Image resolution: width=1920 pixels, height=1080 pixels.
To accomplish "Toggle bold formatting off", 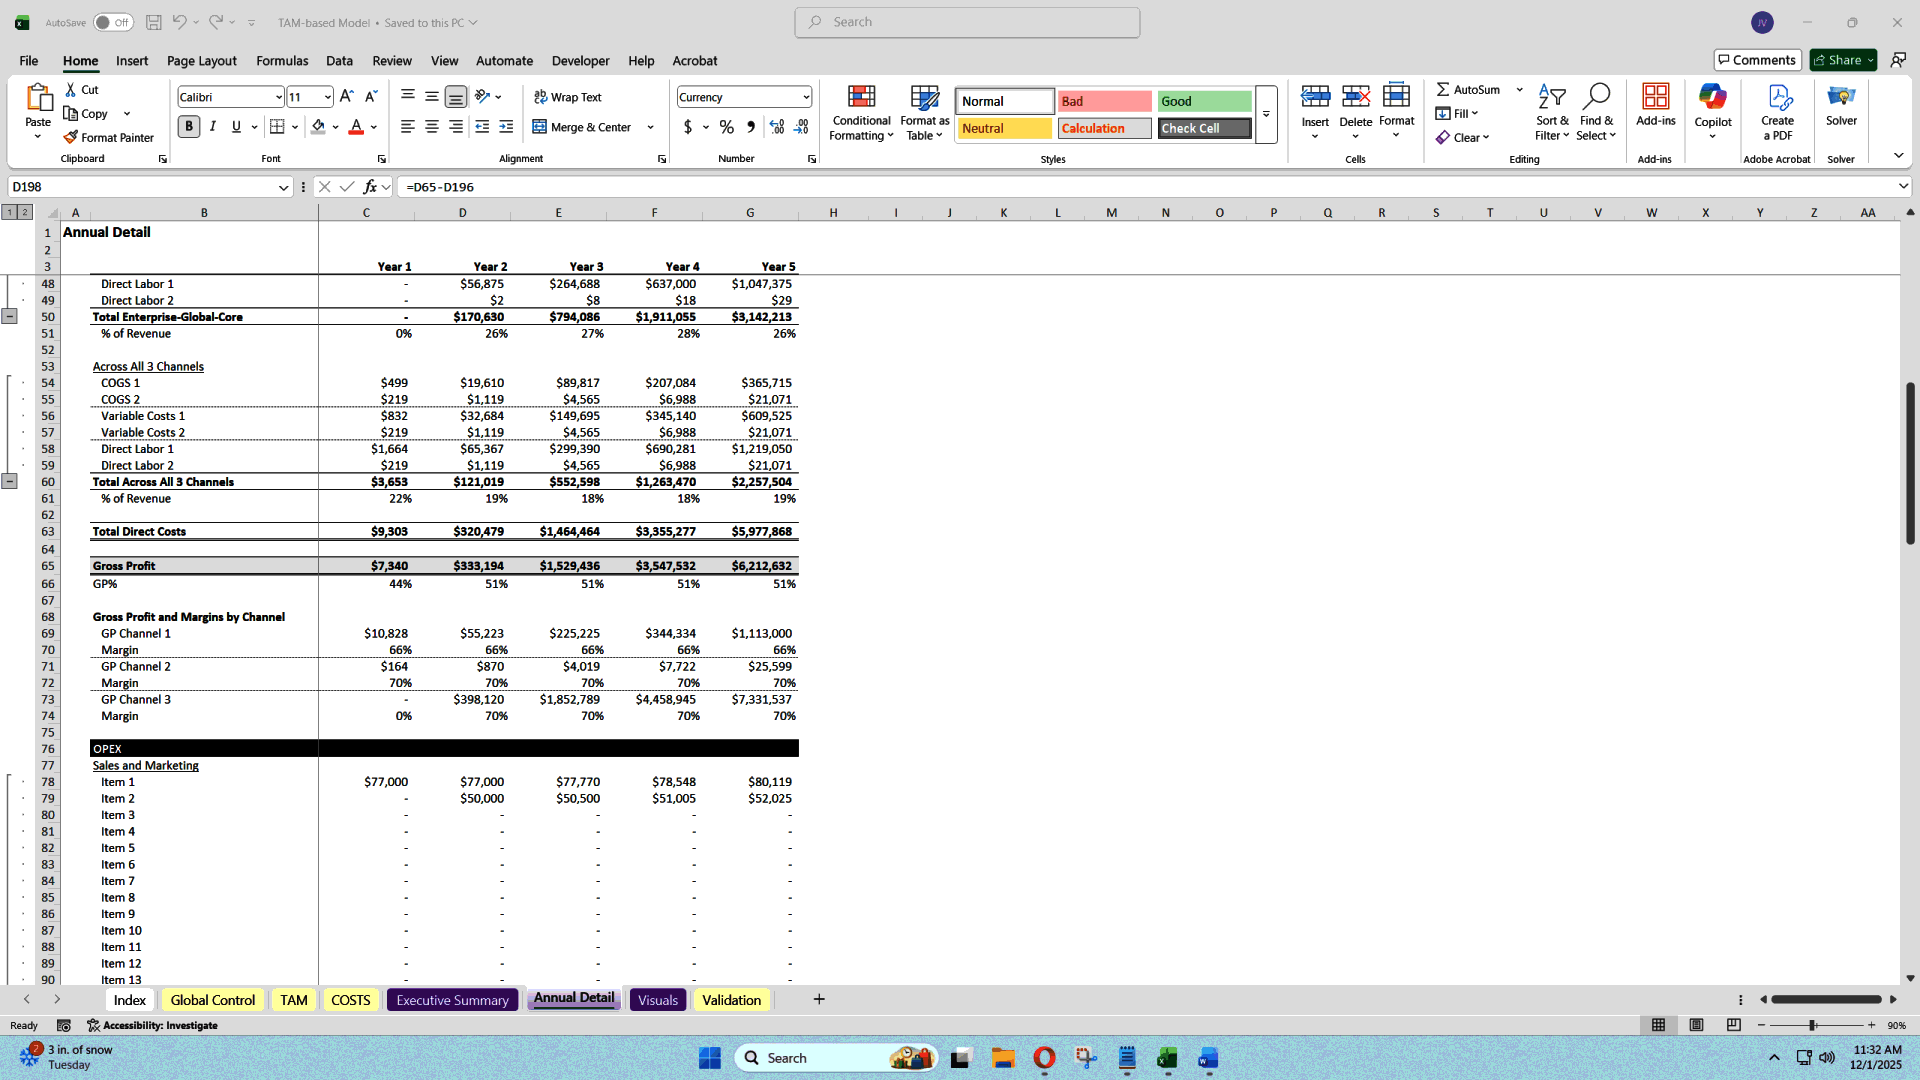I will pos(188,127).
